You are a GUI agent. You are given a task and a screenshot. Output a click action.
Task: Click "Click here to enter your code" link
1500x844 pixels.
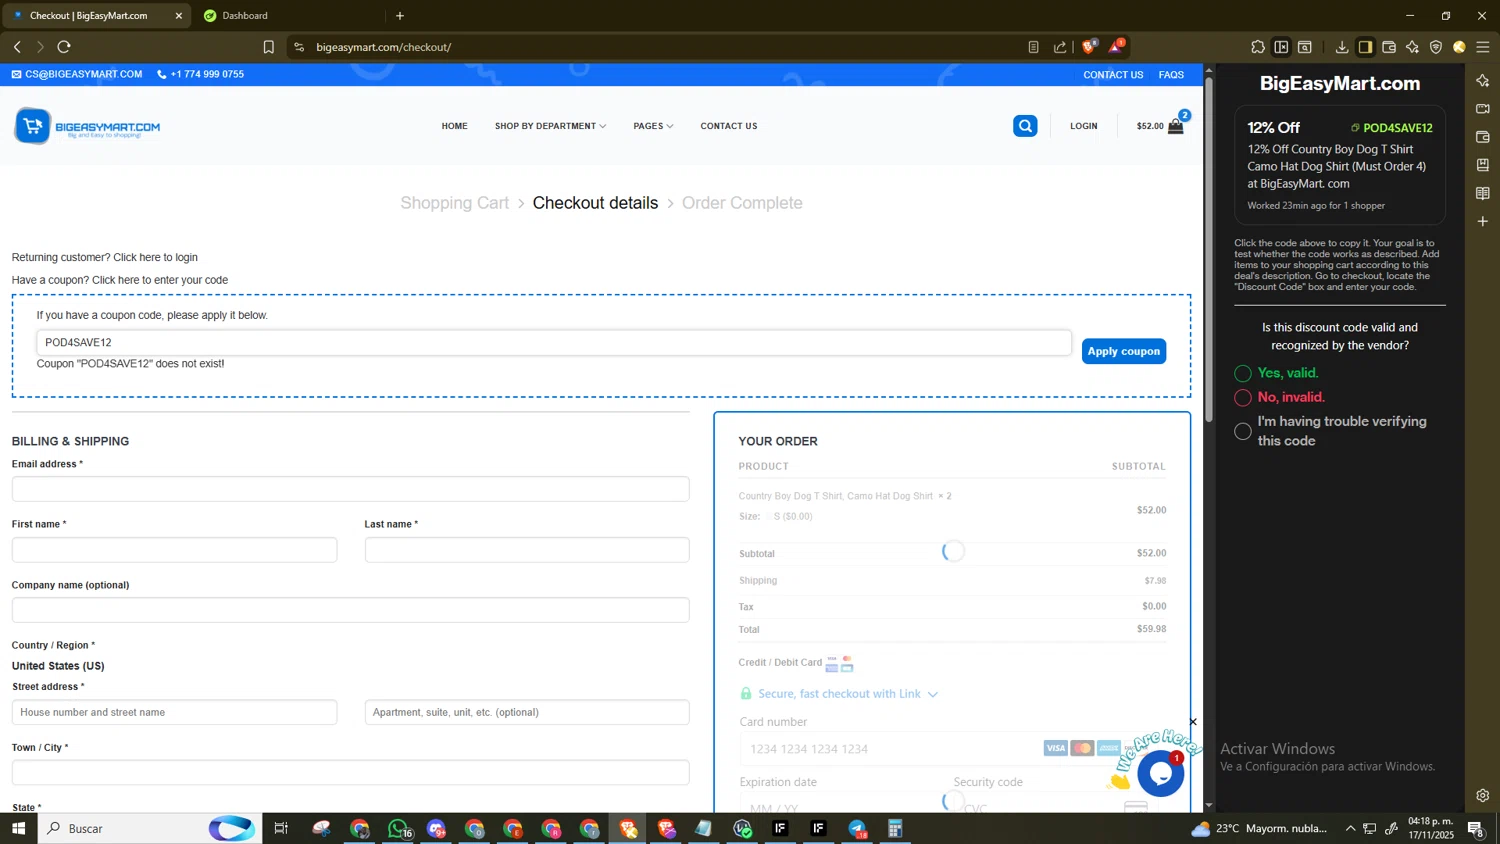point(160,280)
